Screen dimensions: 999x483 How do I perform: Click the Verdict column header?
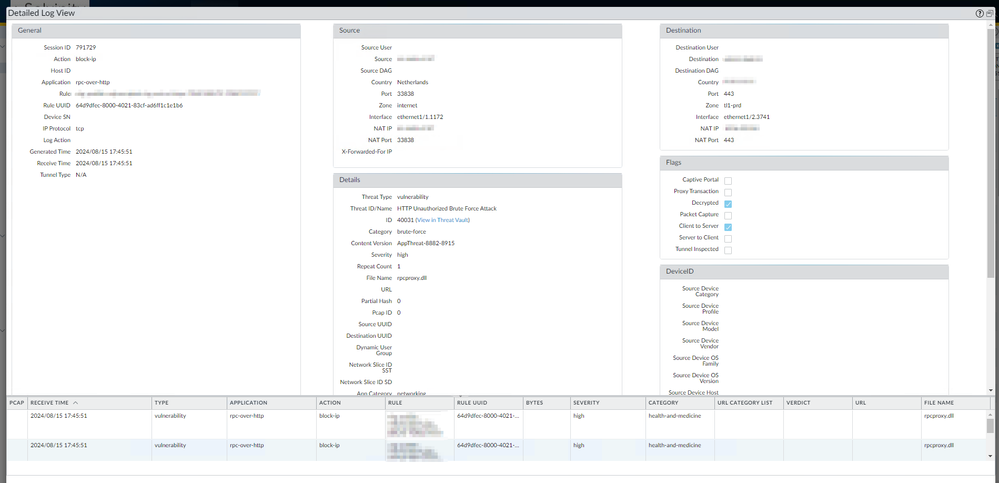pyautogui.click(x=817, y=403)
